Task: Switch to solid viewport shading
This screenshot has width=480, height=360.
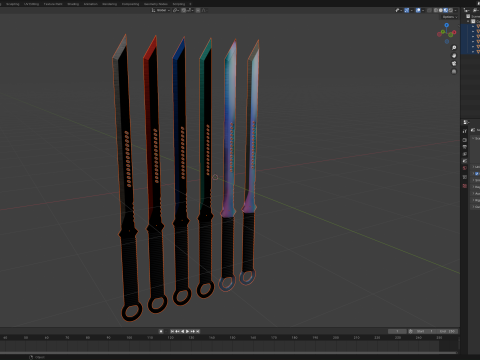Action: pyautogui.click(x=441, y=10)
